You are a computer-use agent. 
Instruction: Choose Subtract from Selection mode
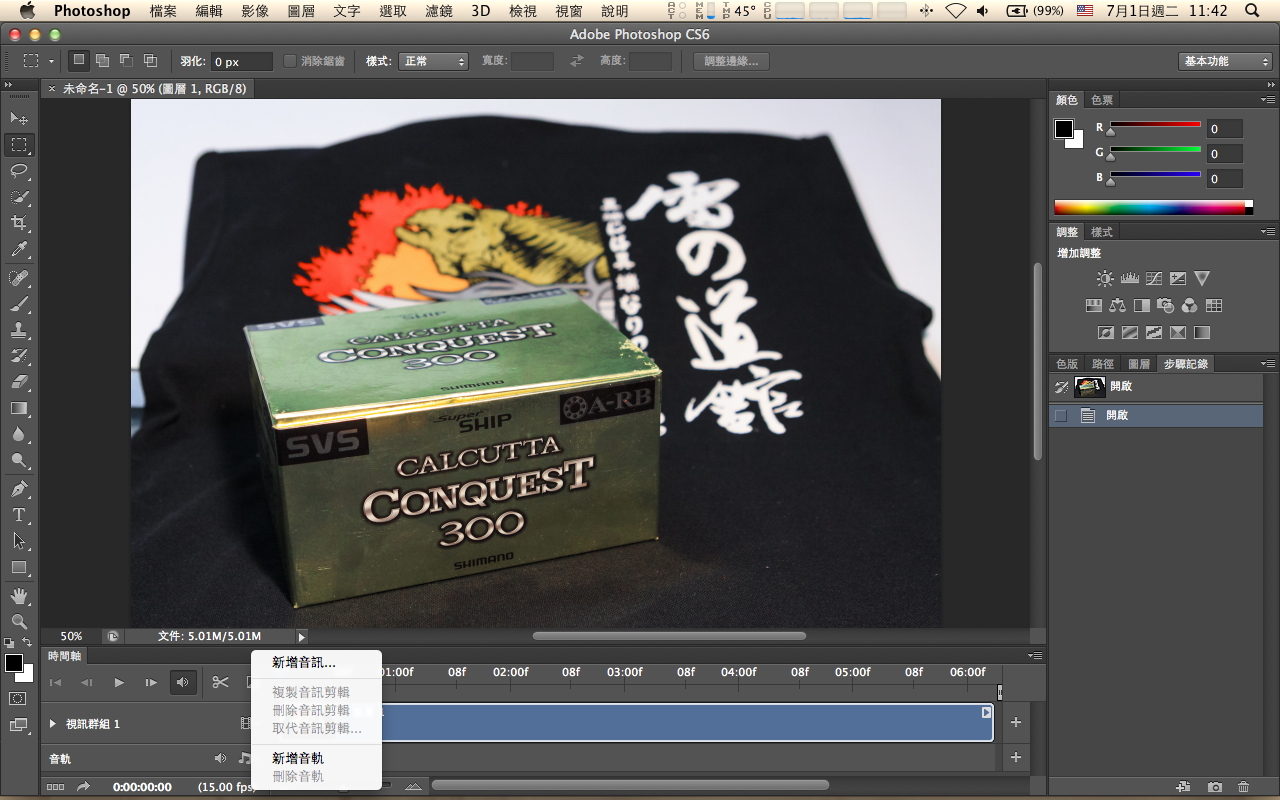(126, 61)
